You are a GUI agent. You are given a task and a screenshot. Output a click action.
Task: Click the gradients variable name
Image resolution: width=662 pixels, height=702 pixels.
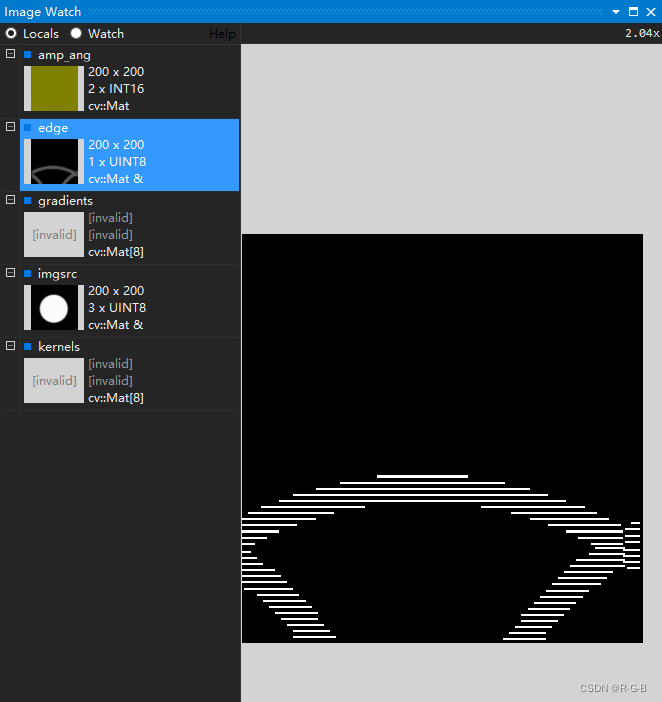tap(65, 201)
